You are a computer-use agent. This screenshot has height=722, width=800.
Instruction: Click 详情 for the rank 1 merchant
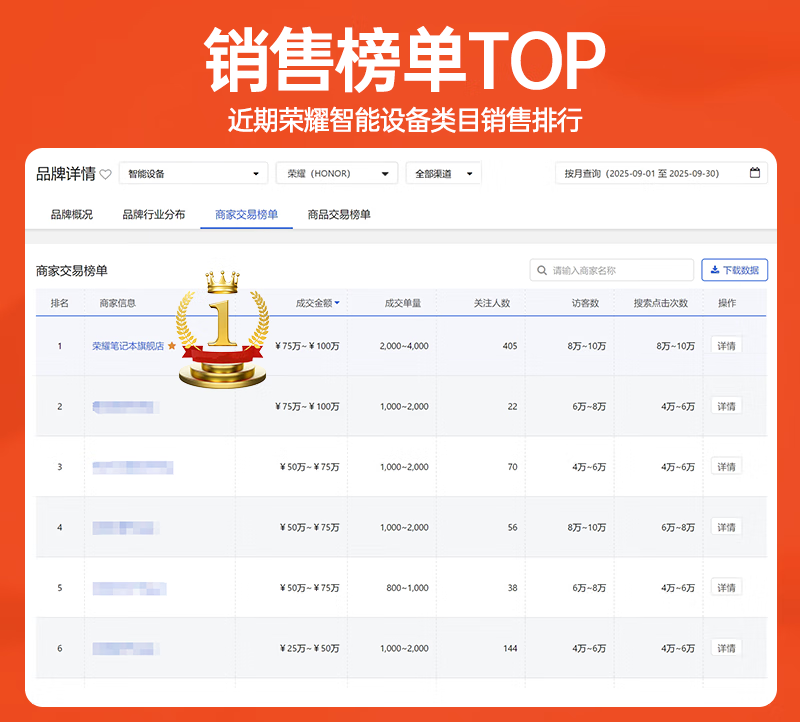pos(725,346)
